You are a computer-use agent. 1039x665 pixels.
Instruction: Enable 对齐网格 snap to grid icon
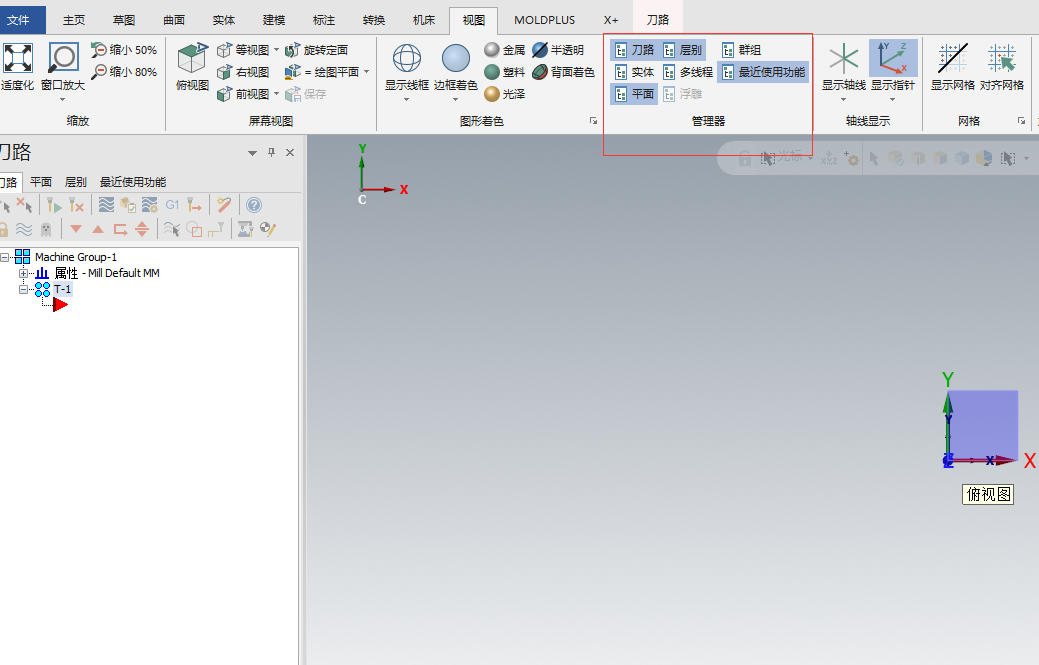tap(1000, 62)
